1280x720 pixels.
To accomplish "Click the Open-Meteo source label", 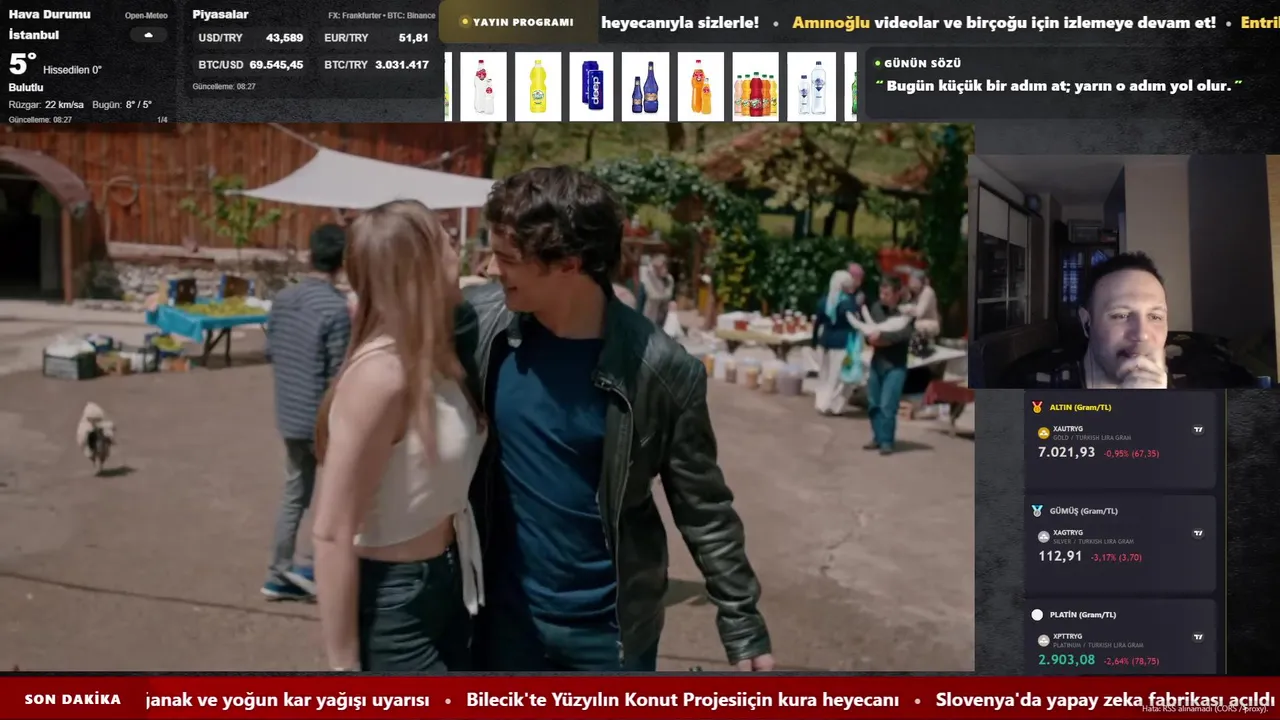I will pos(146,16).
